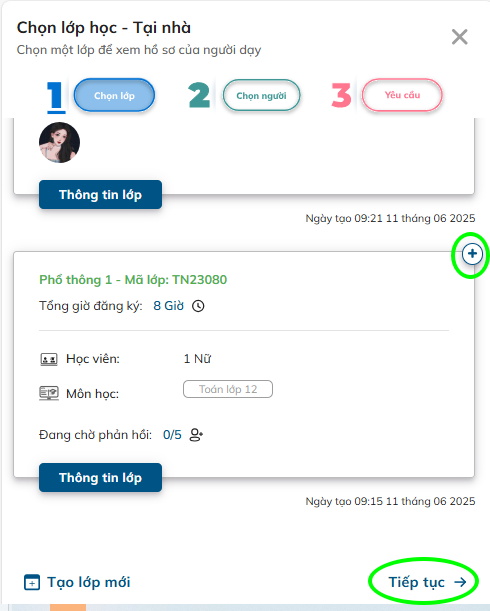
Task: Click the Học viên students icon
Action: 49,359
